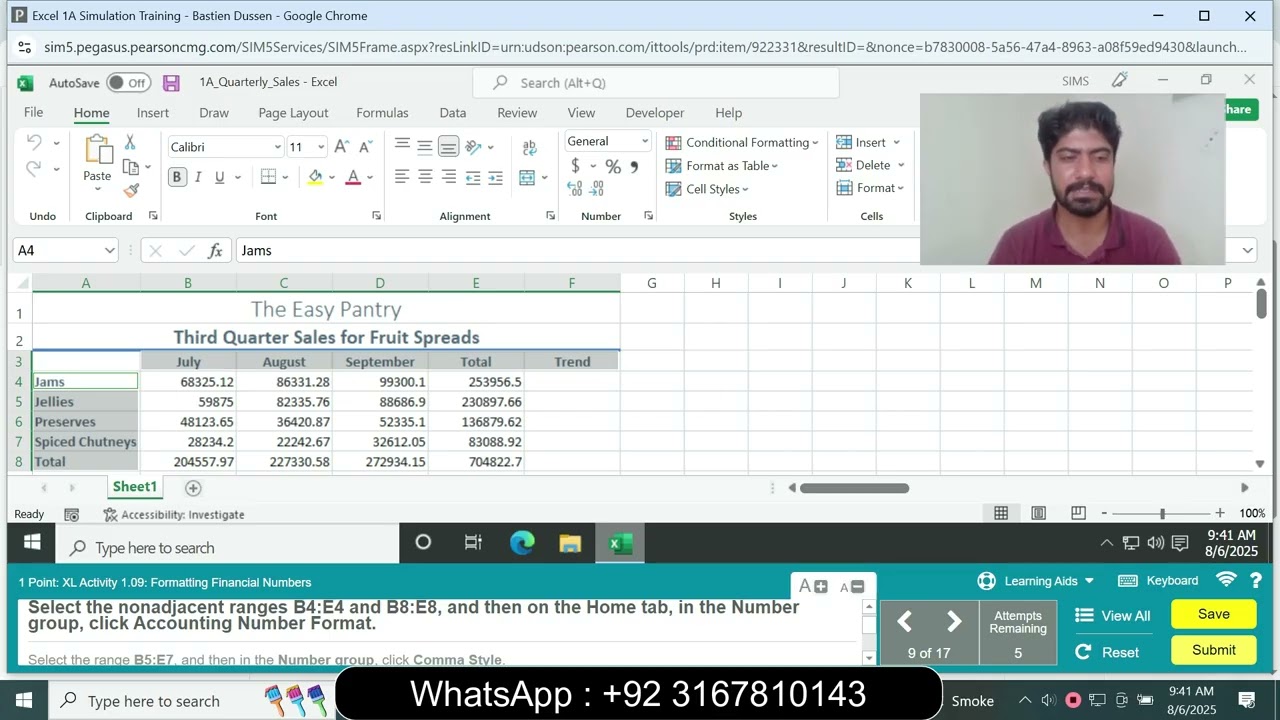Open the General number format dropdown
The height and width of the screenshot is (720, 1280).
click(x=644, y=142)
